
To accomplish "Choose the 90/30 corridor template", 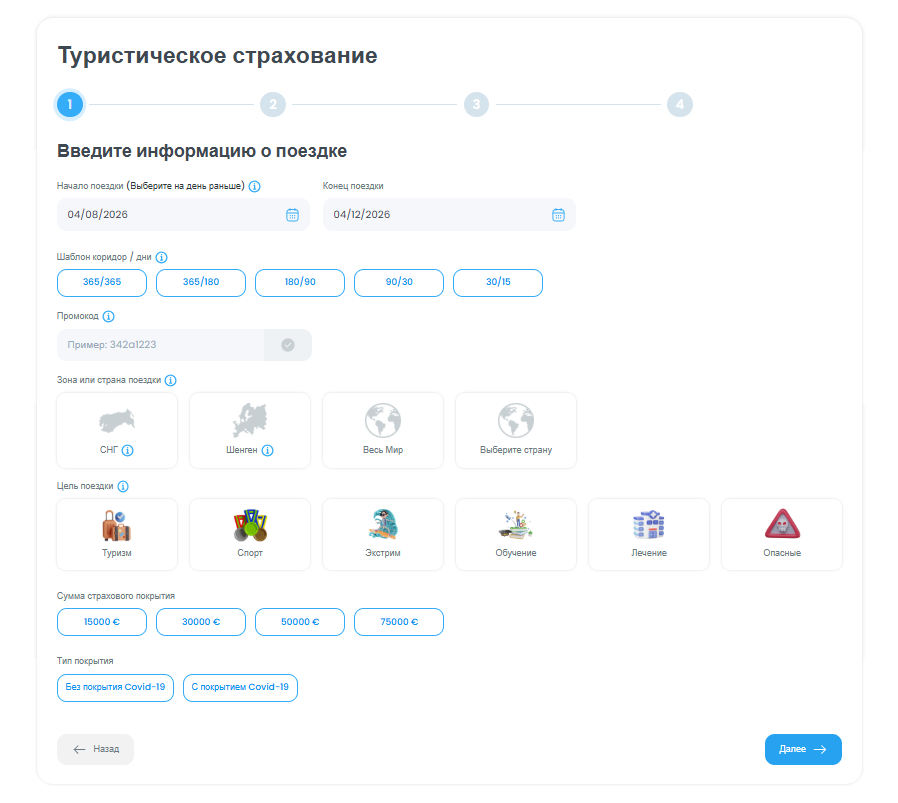I will coord(398,283).
